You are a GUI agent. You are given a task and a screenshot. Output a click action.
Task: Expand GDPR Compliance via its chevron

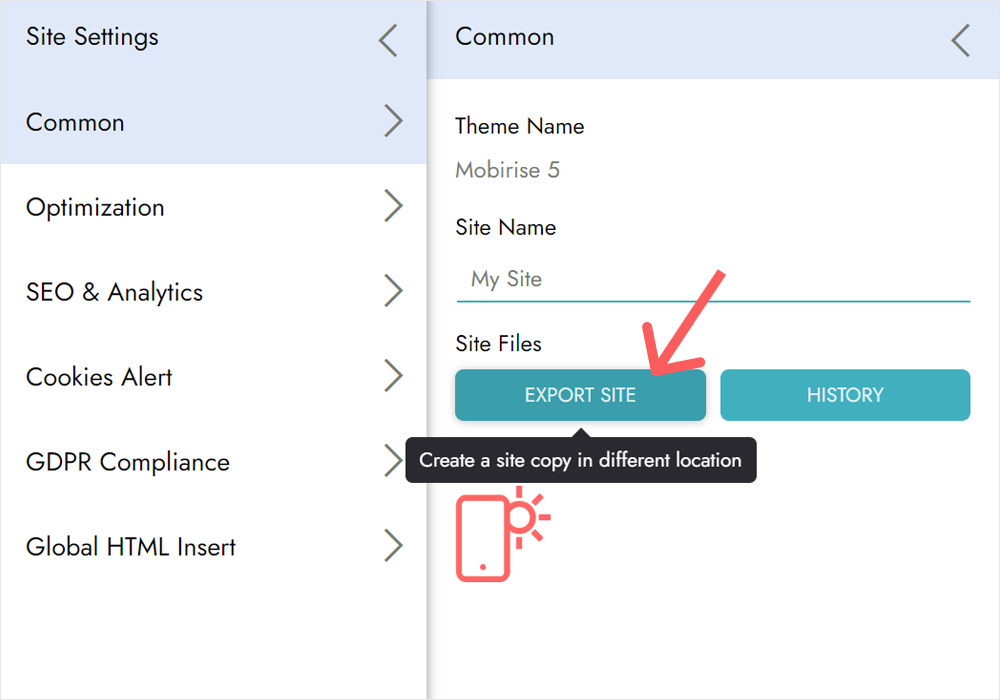click(x=393, y=461)
